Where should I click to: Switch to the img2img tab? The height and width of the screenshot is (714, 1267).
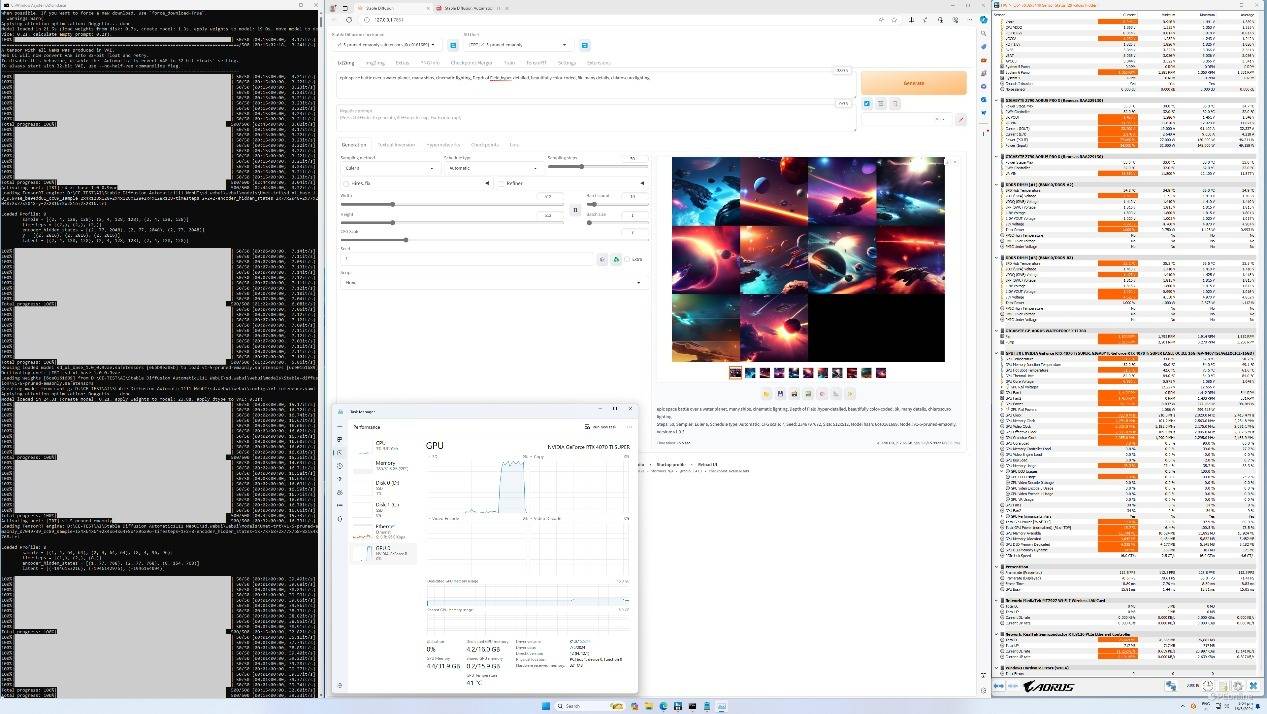[x=376, y=62]
